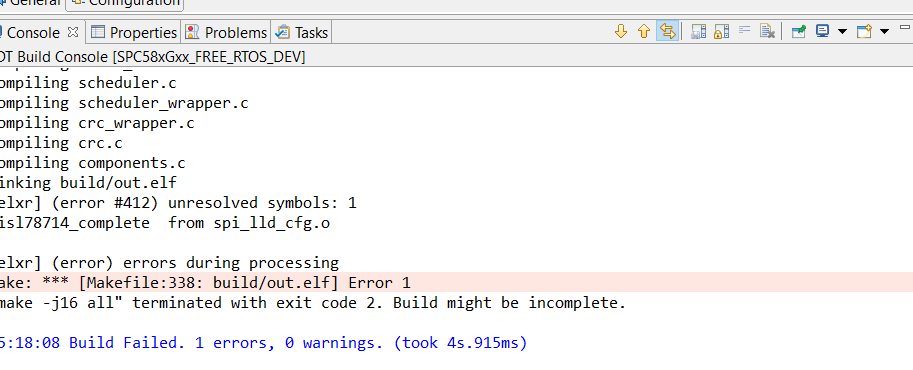The width and height of the screenshot is (913, 370).
Task: Select the Configuration tab at the top
Action: pos(125,3)
